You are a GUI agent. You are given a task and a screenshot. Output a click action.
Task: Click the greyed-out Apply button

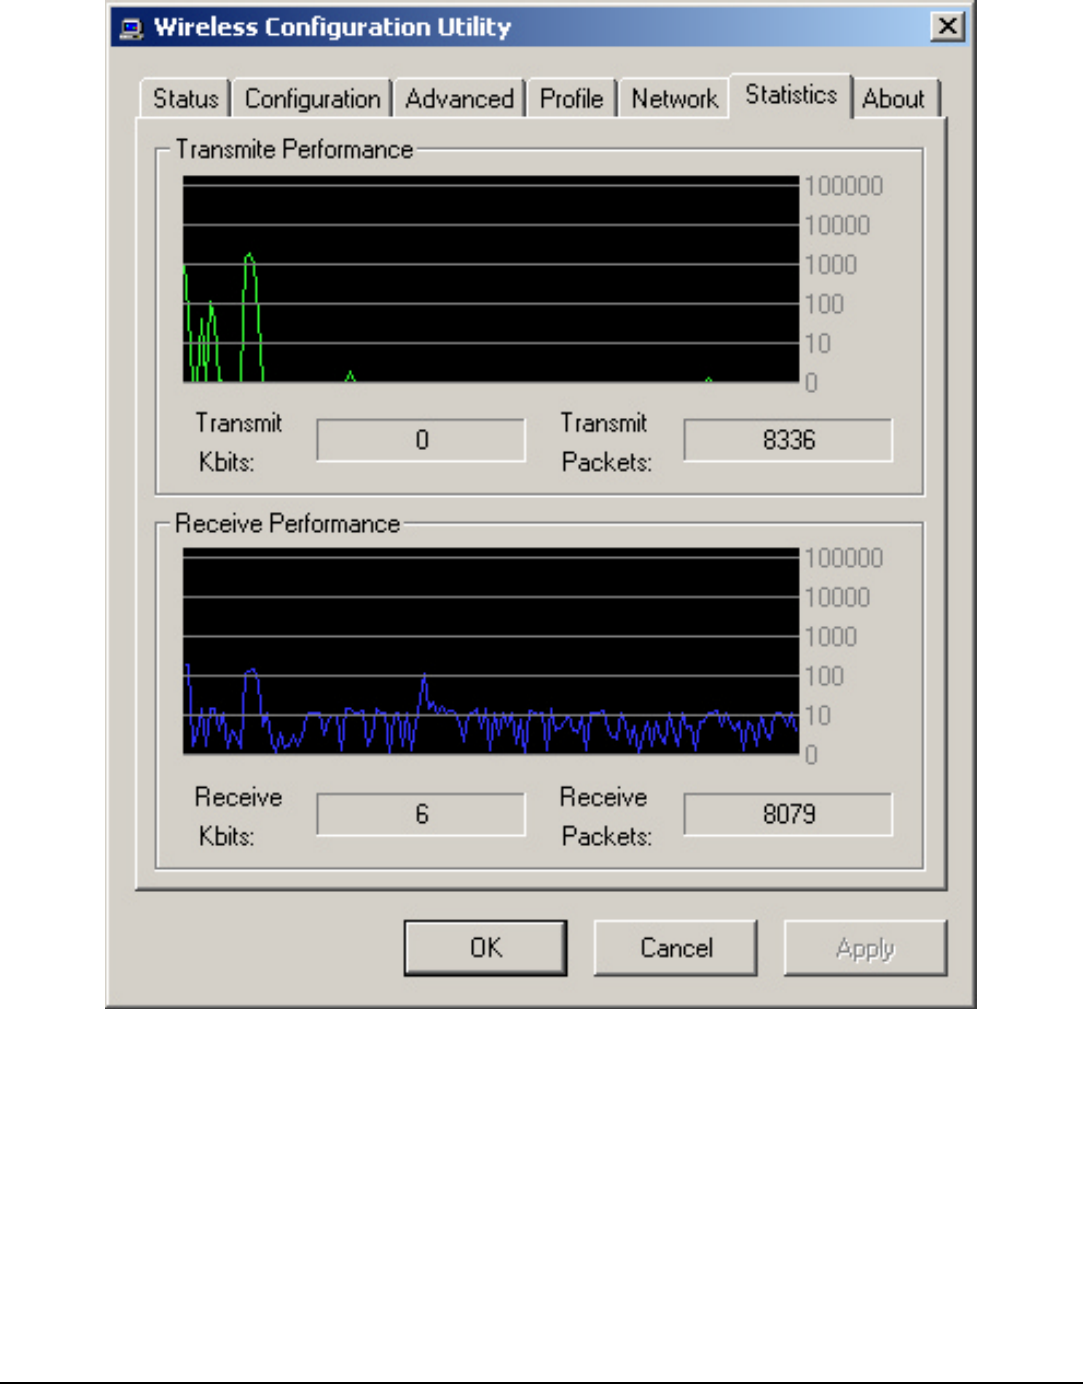[x=865, y=948]
